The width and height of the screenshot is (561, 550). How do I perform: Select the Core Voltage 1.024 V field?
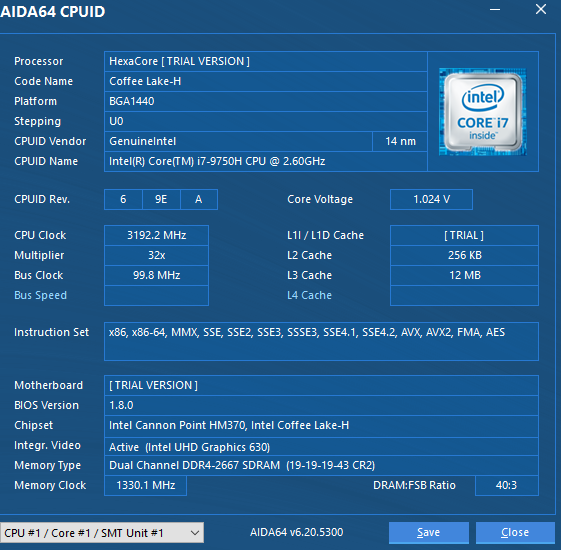tap(431, 199)
